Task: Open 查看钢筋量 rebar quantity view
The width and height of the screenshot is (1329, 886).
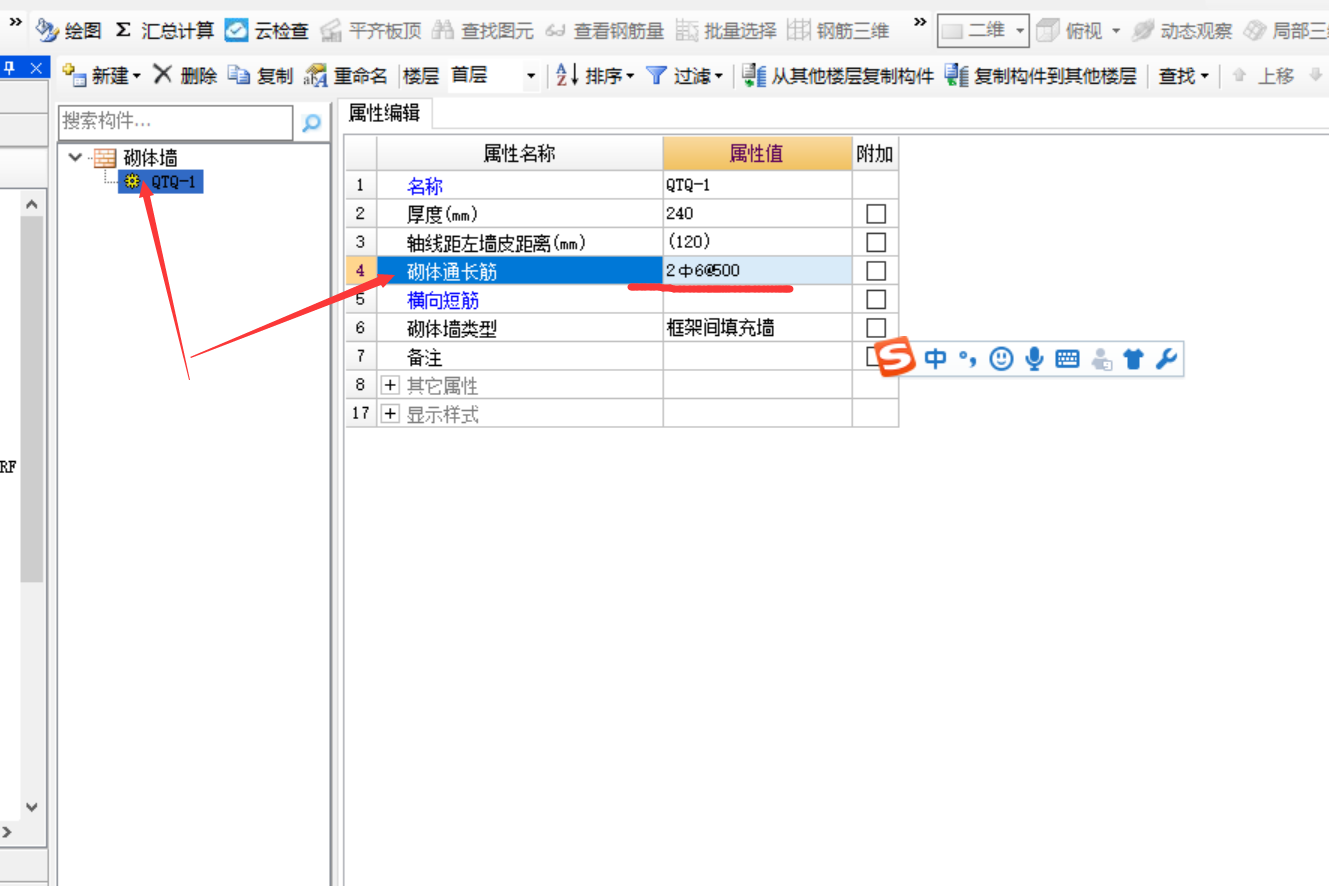Action: tap(605, 31)
